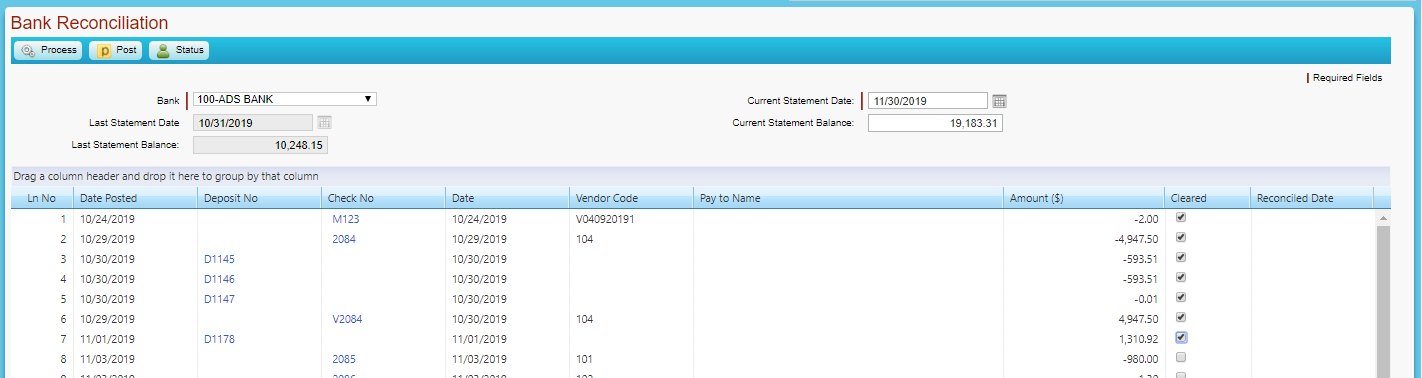
Task: Uncheck Cleared for check V2084 row
Action: 1181,317
